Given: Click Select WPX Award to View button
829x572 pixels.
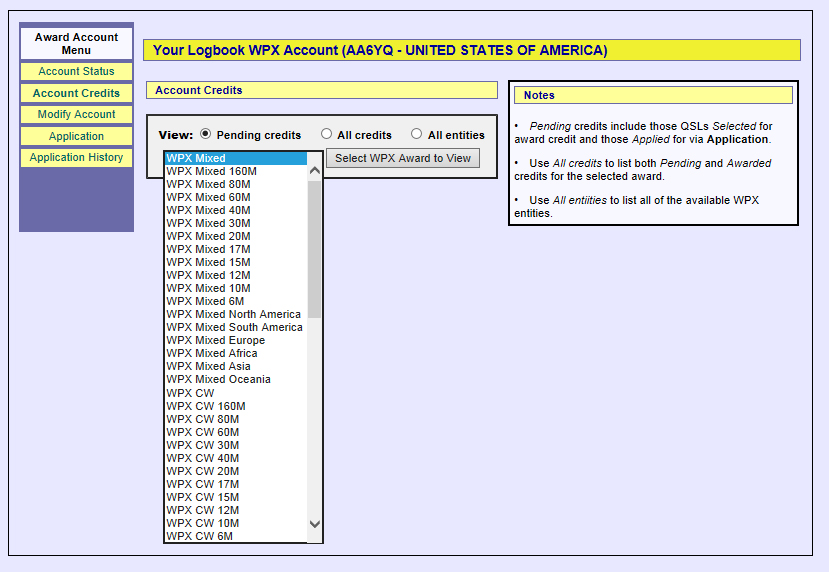Looking at the screenshot, I should (403, 158).
